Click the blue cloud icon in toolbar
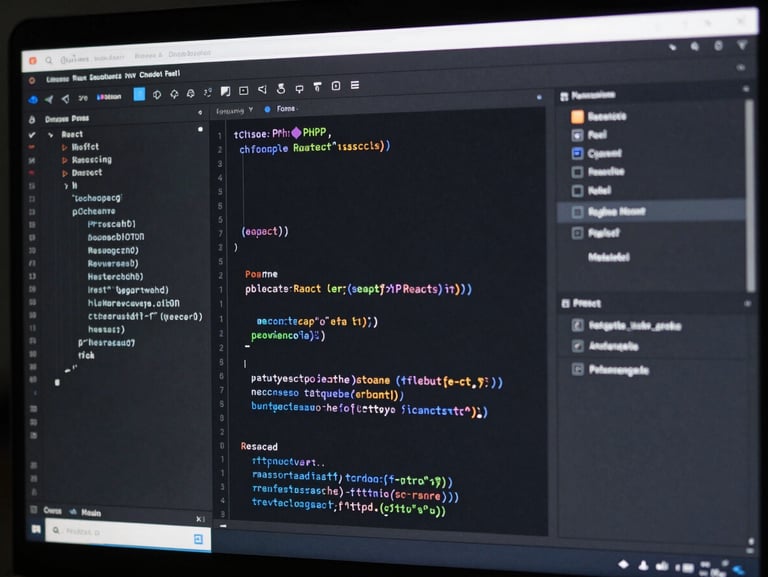Image resolution: width=768 pixels, height=577 pixels. click(x=33, y=100)
